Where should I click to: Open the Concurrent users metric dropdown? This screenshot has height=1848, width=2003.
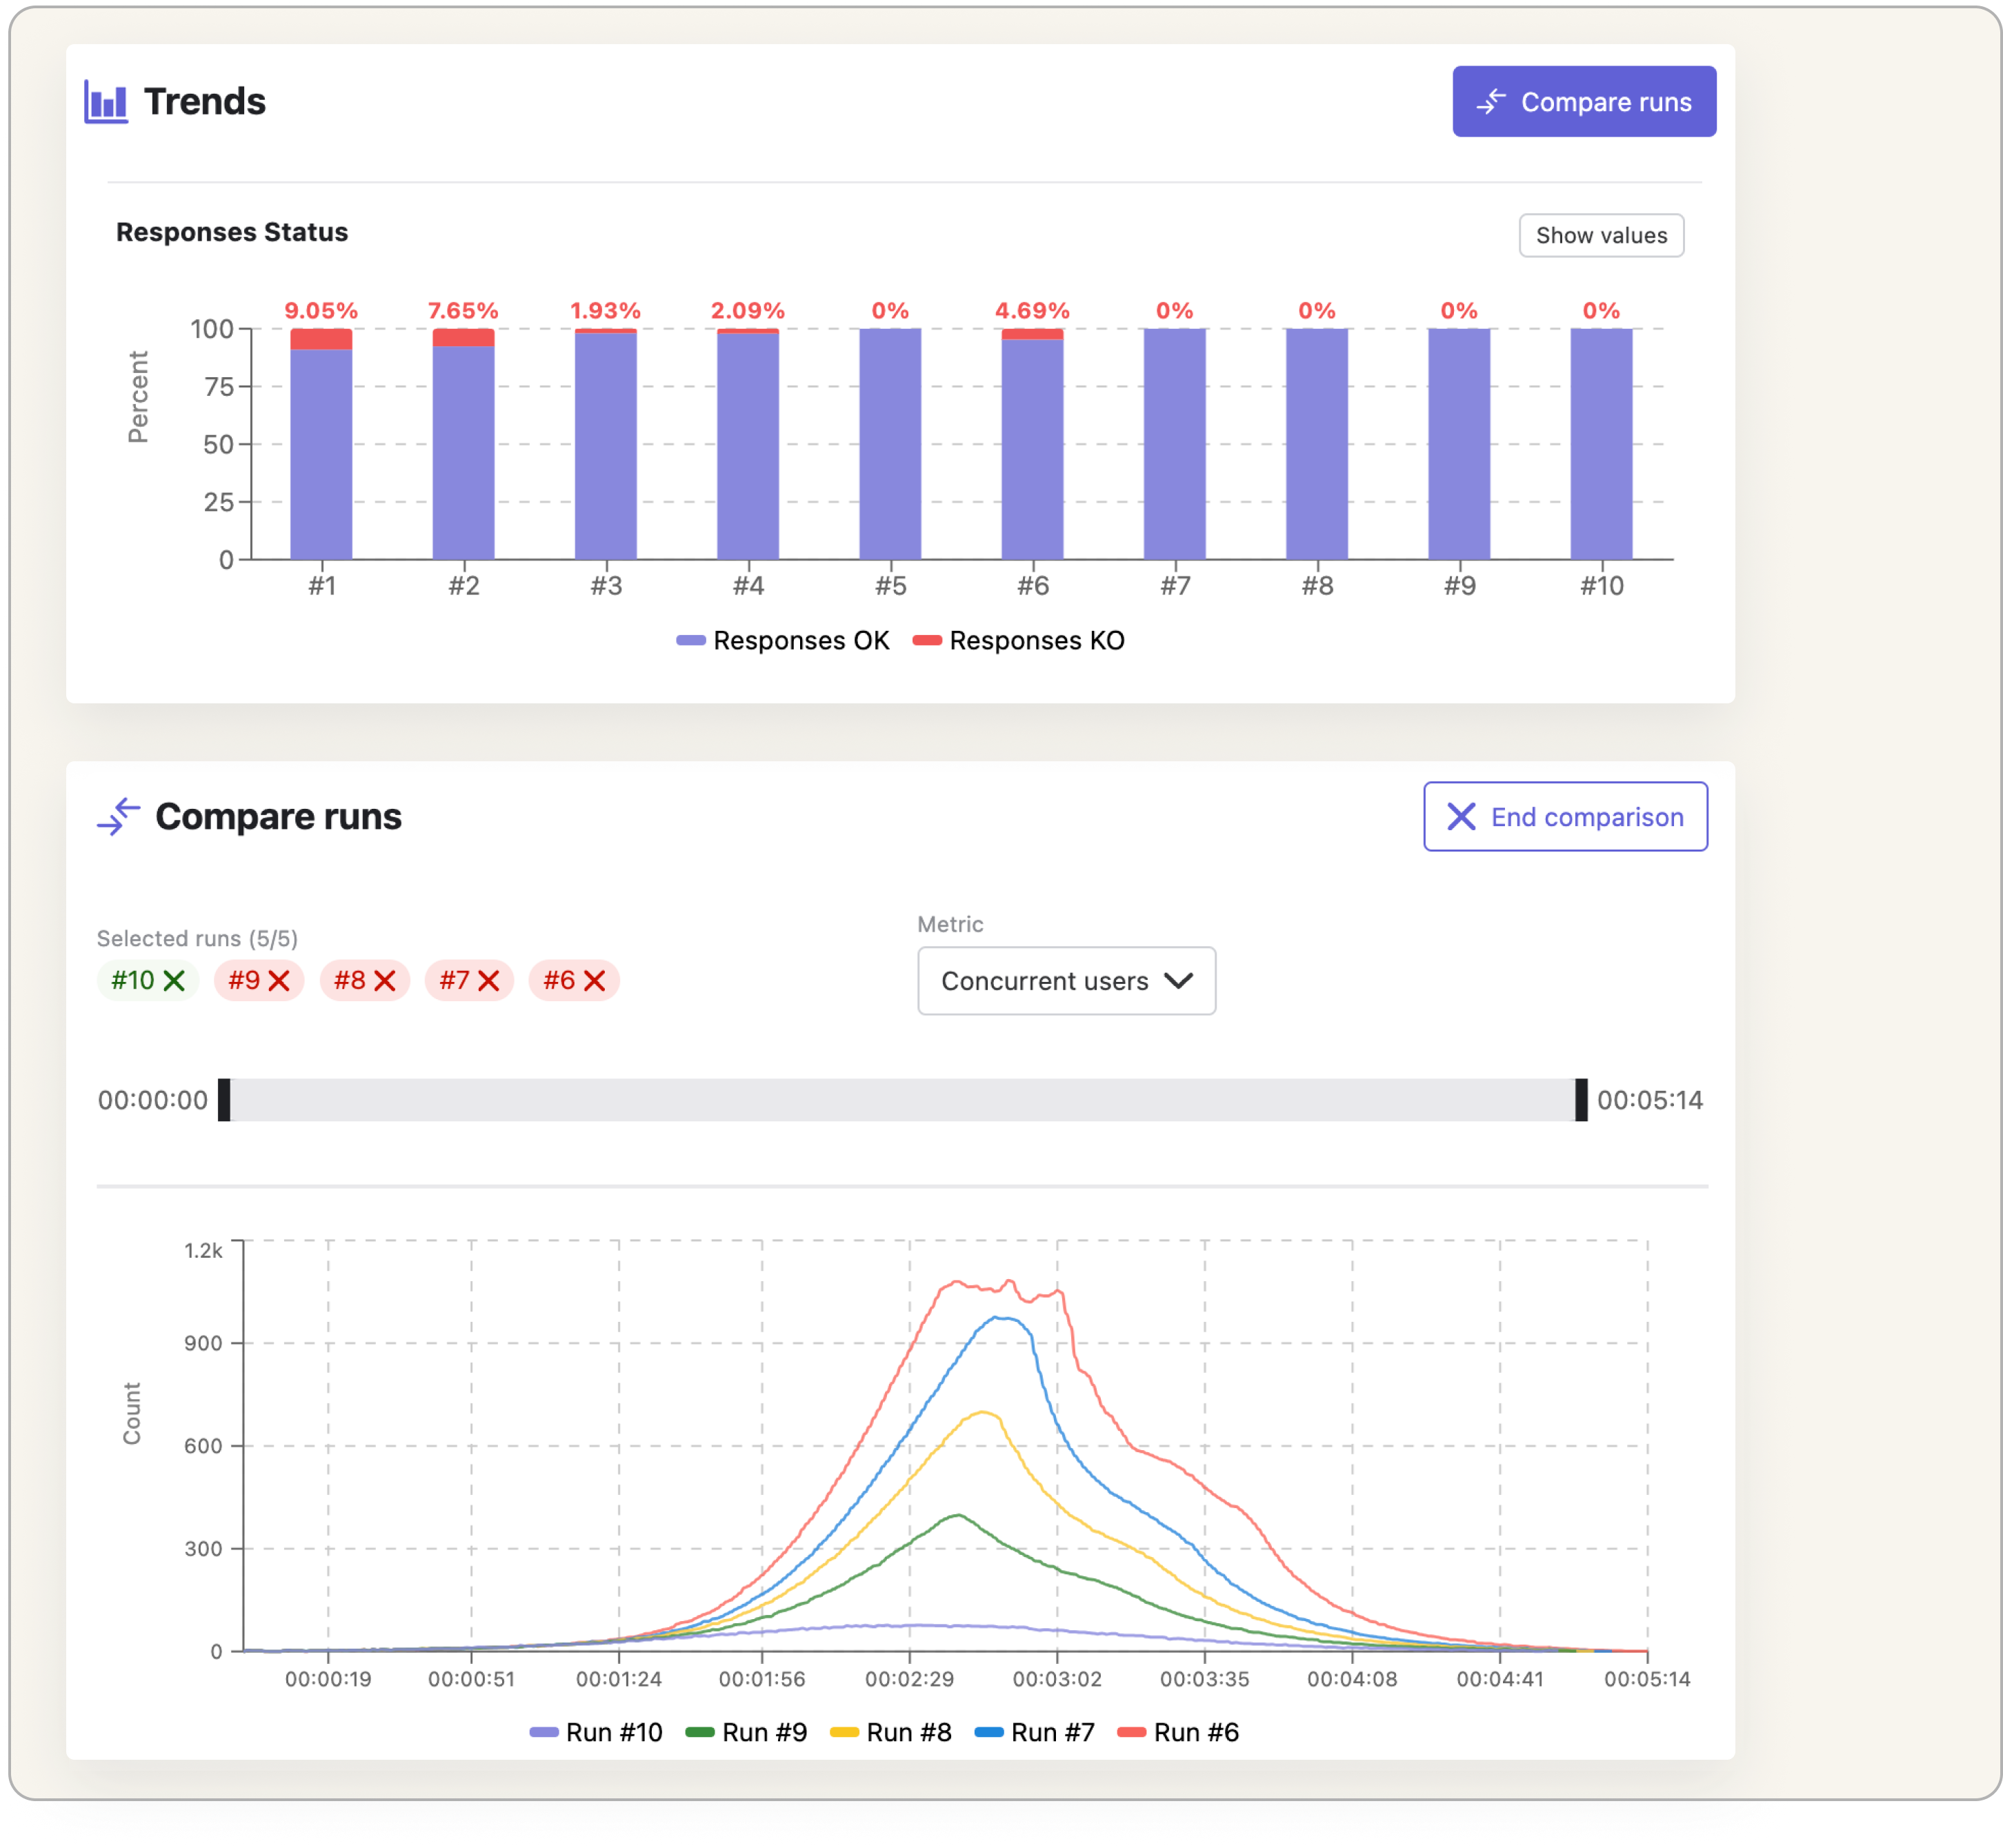pyautogui.click(x=1066, y=980)
